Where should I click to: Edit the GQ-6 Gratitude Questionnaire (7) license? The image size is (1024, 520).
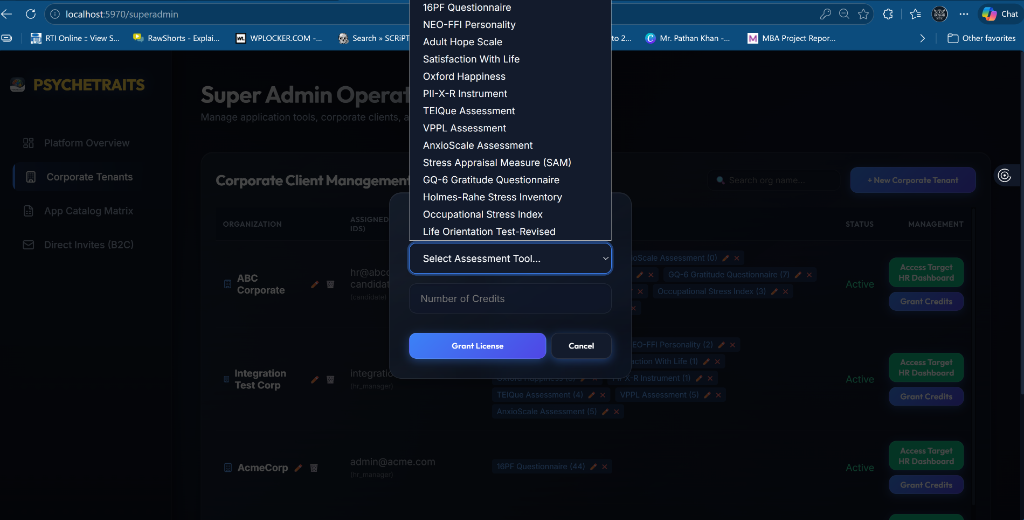[x=798, y=275]
